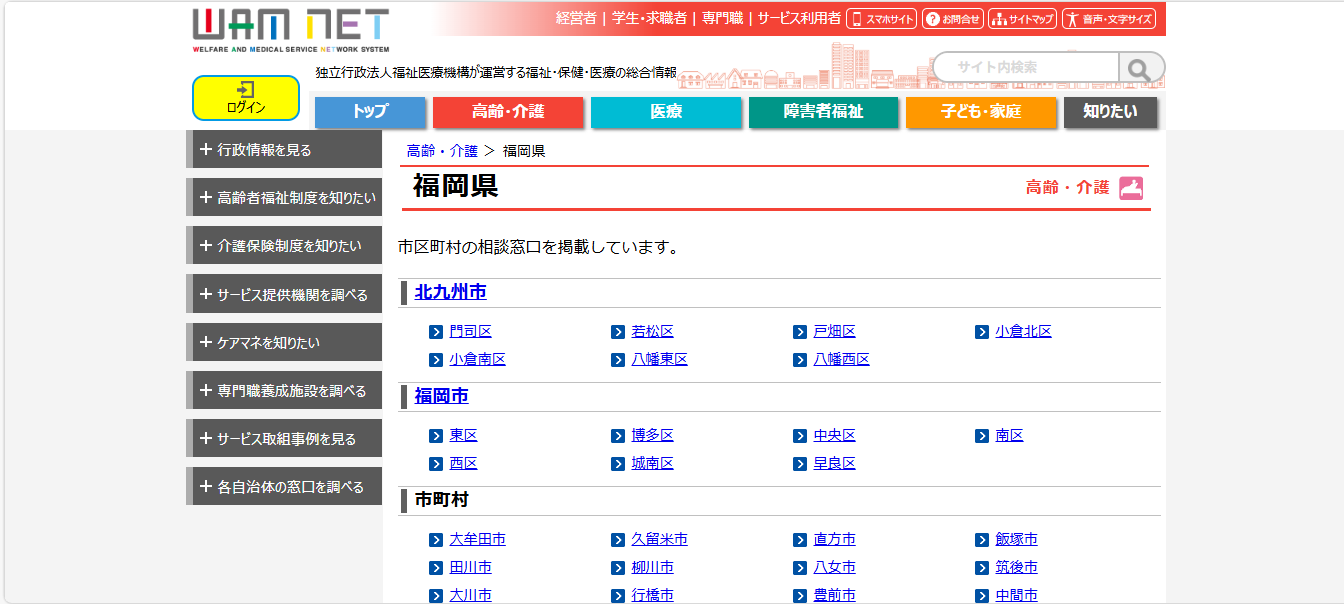The image size is (1344, 604).
Task: Expand the 行政情報を見る sidebar section
Action: 285,150
